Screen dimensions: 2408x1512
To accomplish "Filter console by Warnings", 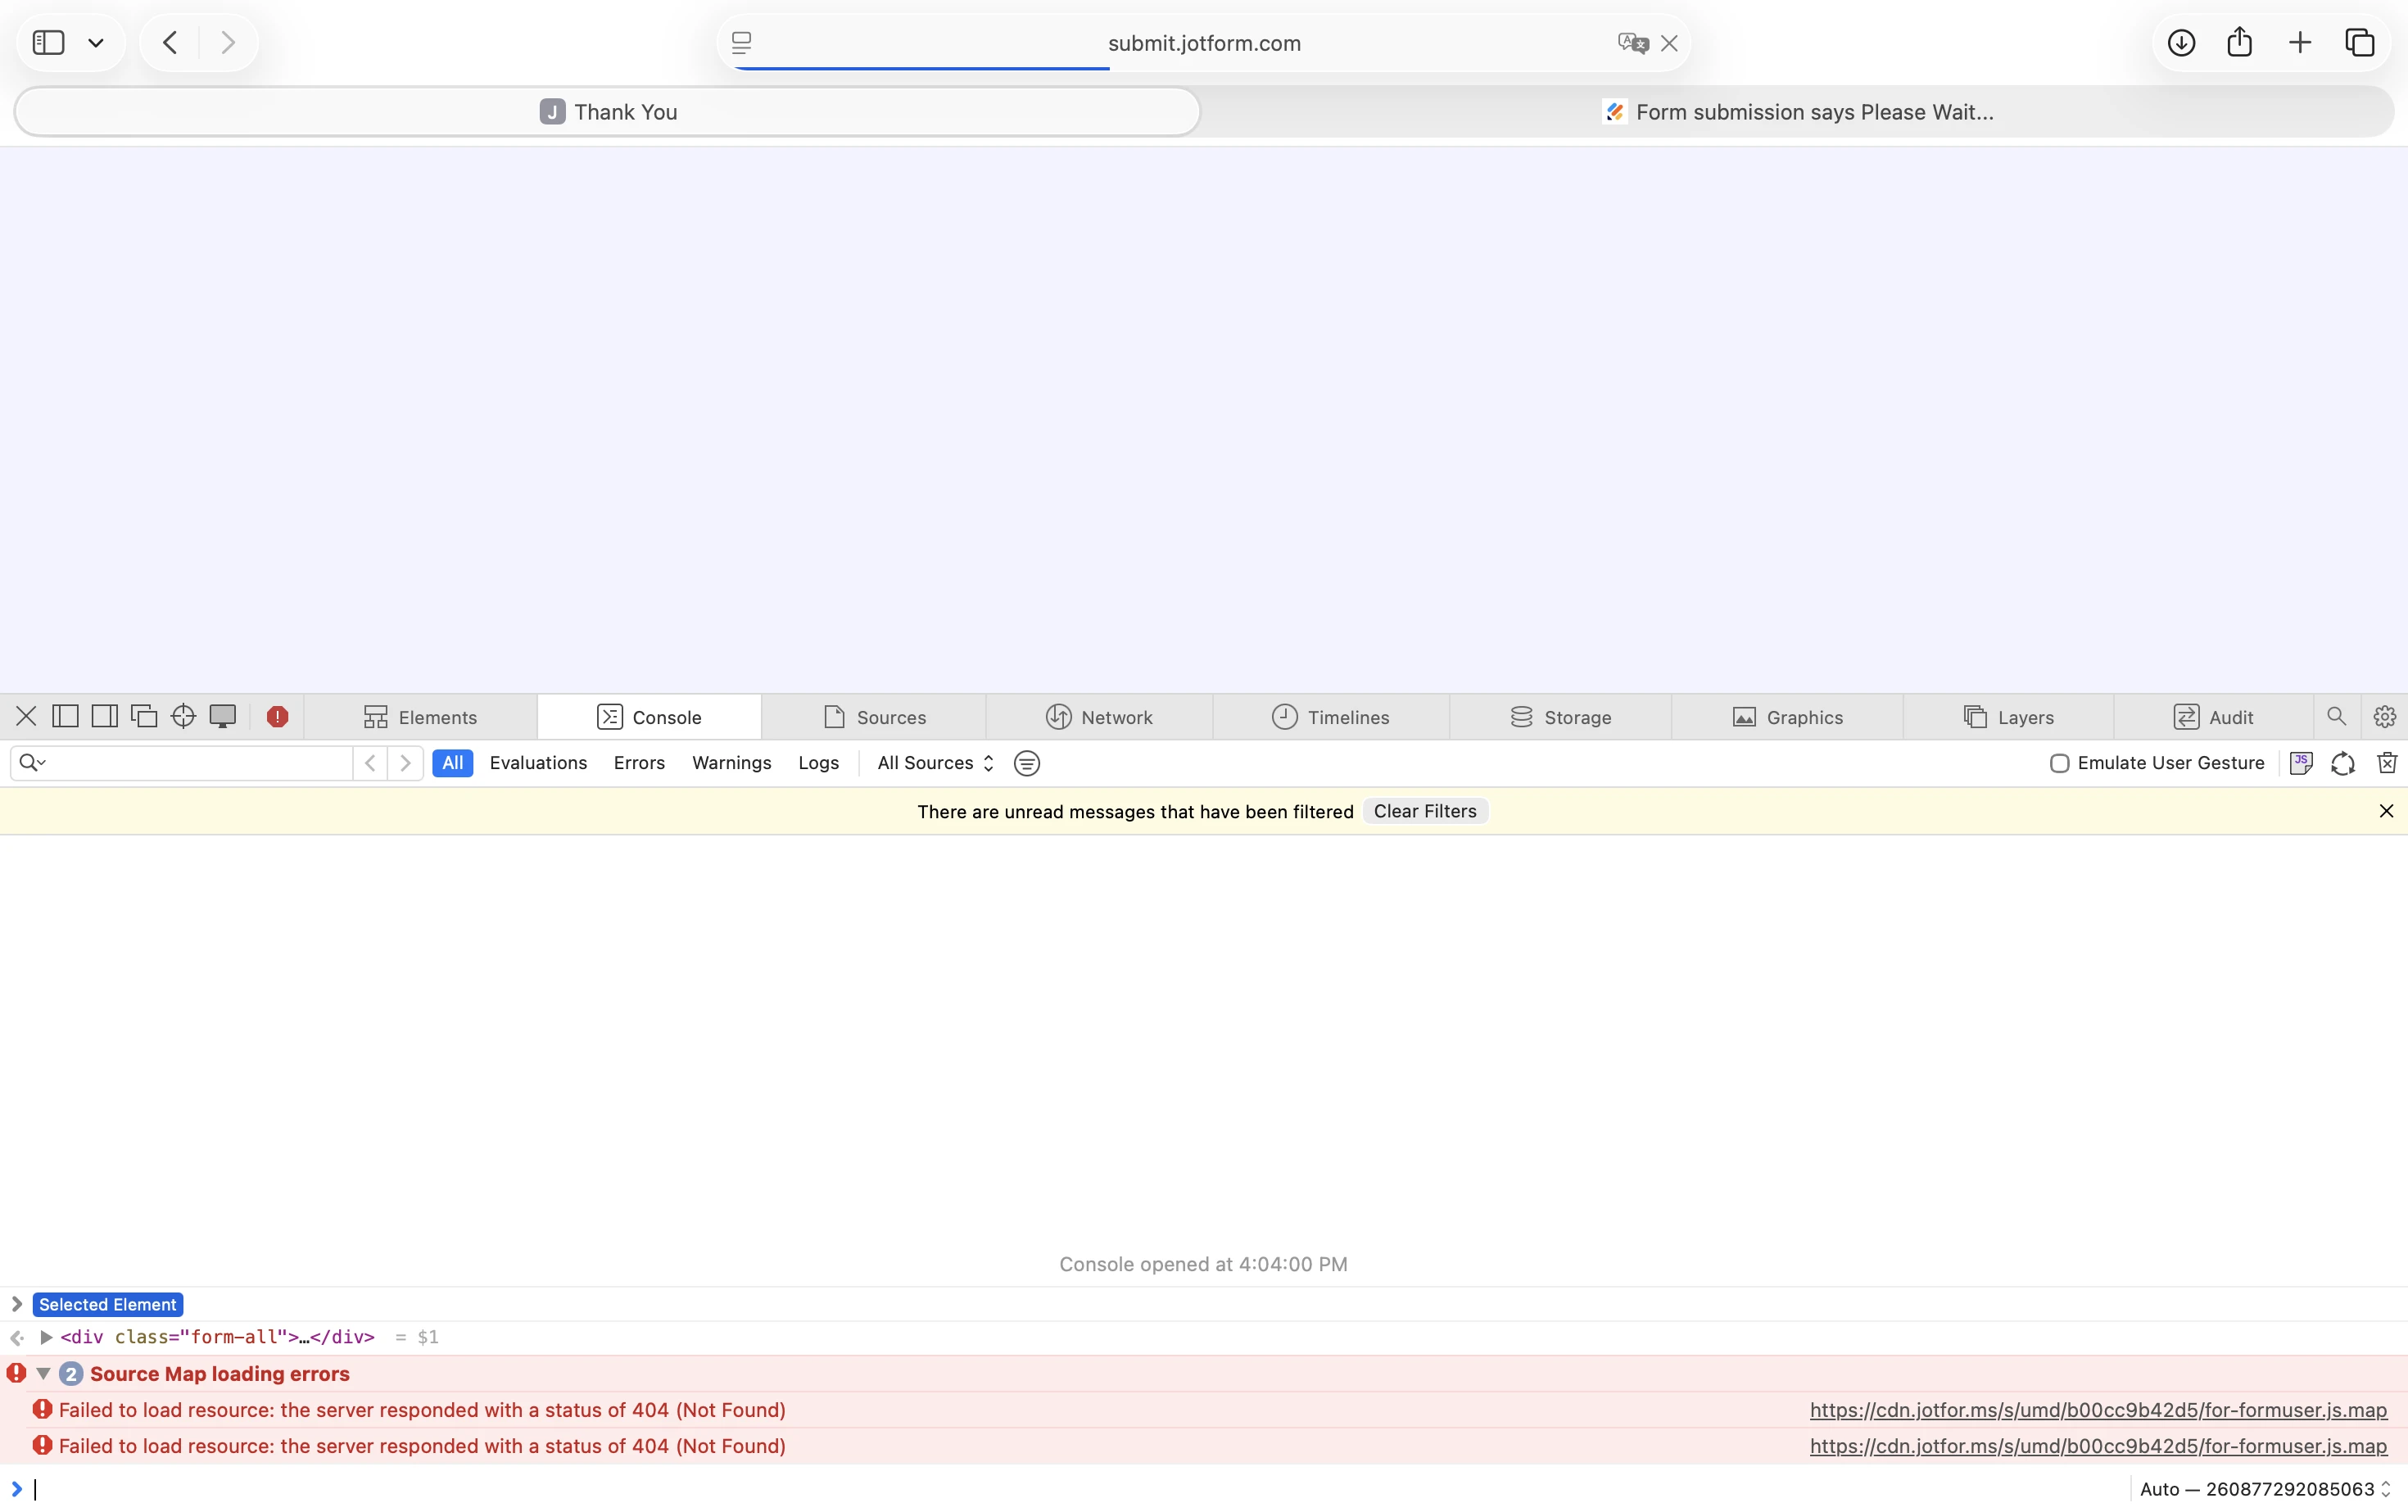I will 731,763.
